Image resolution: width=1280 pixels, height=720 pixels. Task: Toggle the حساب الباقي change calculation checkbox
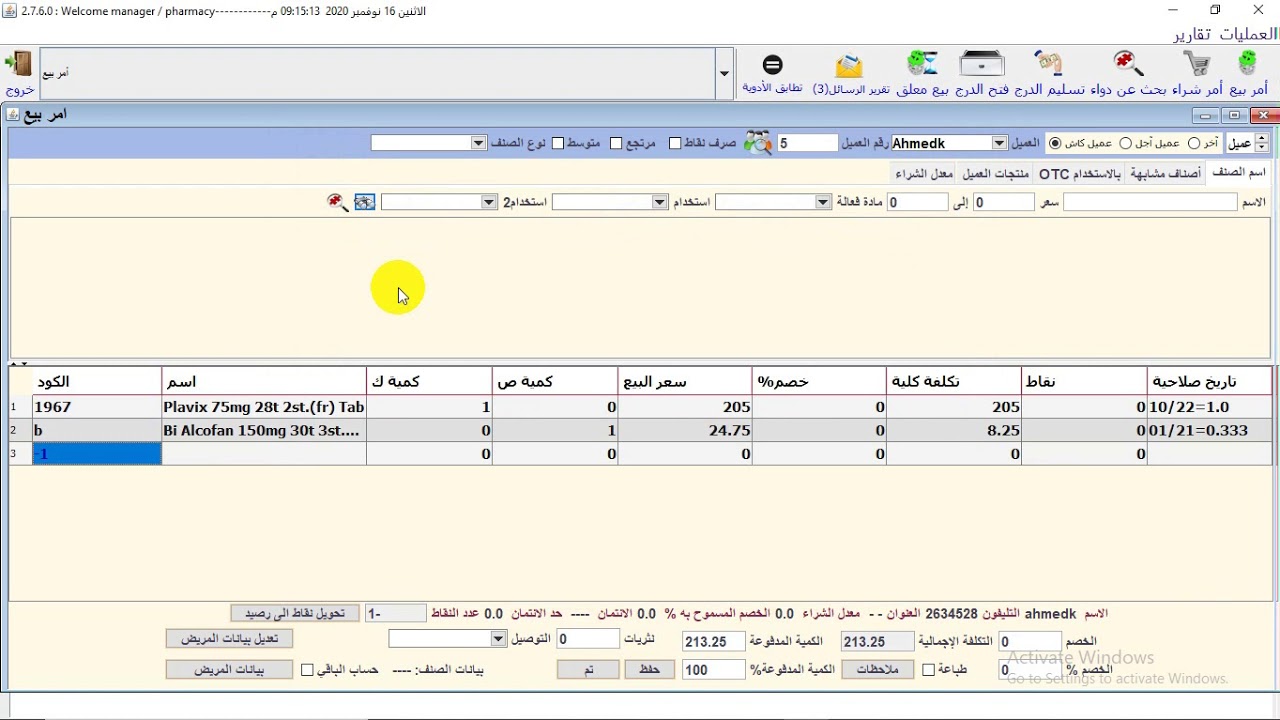pos(307,670)
